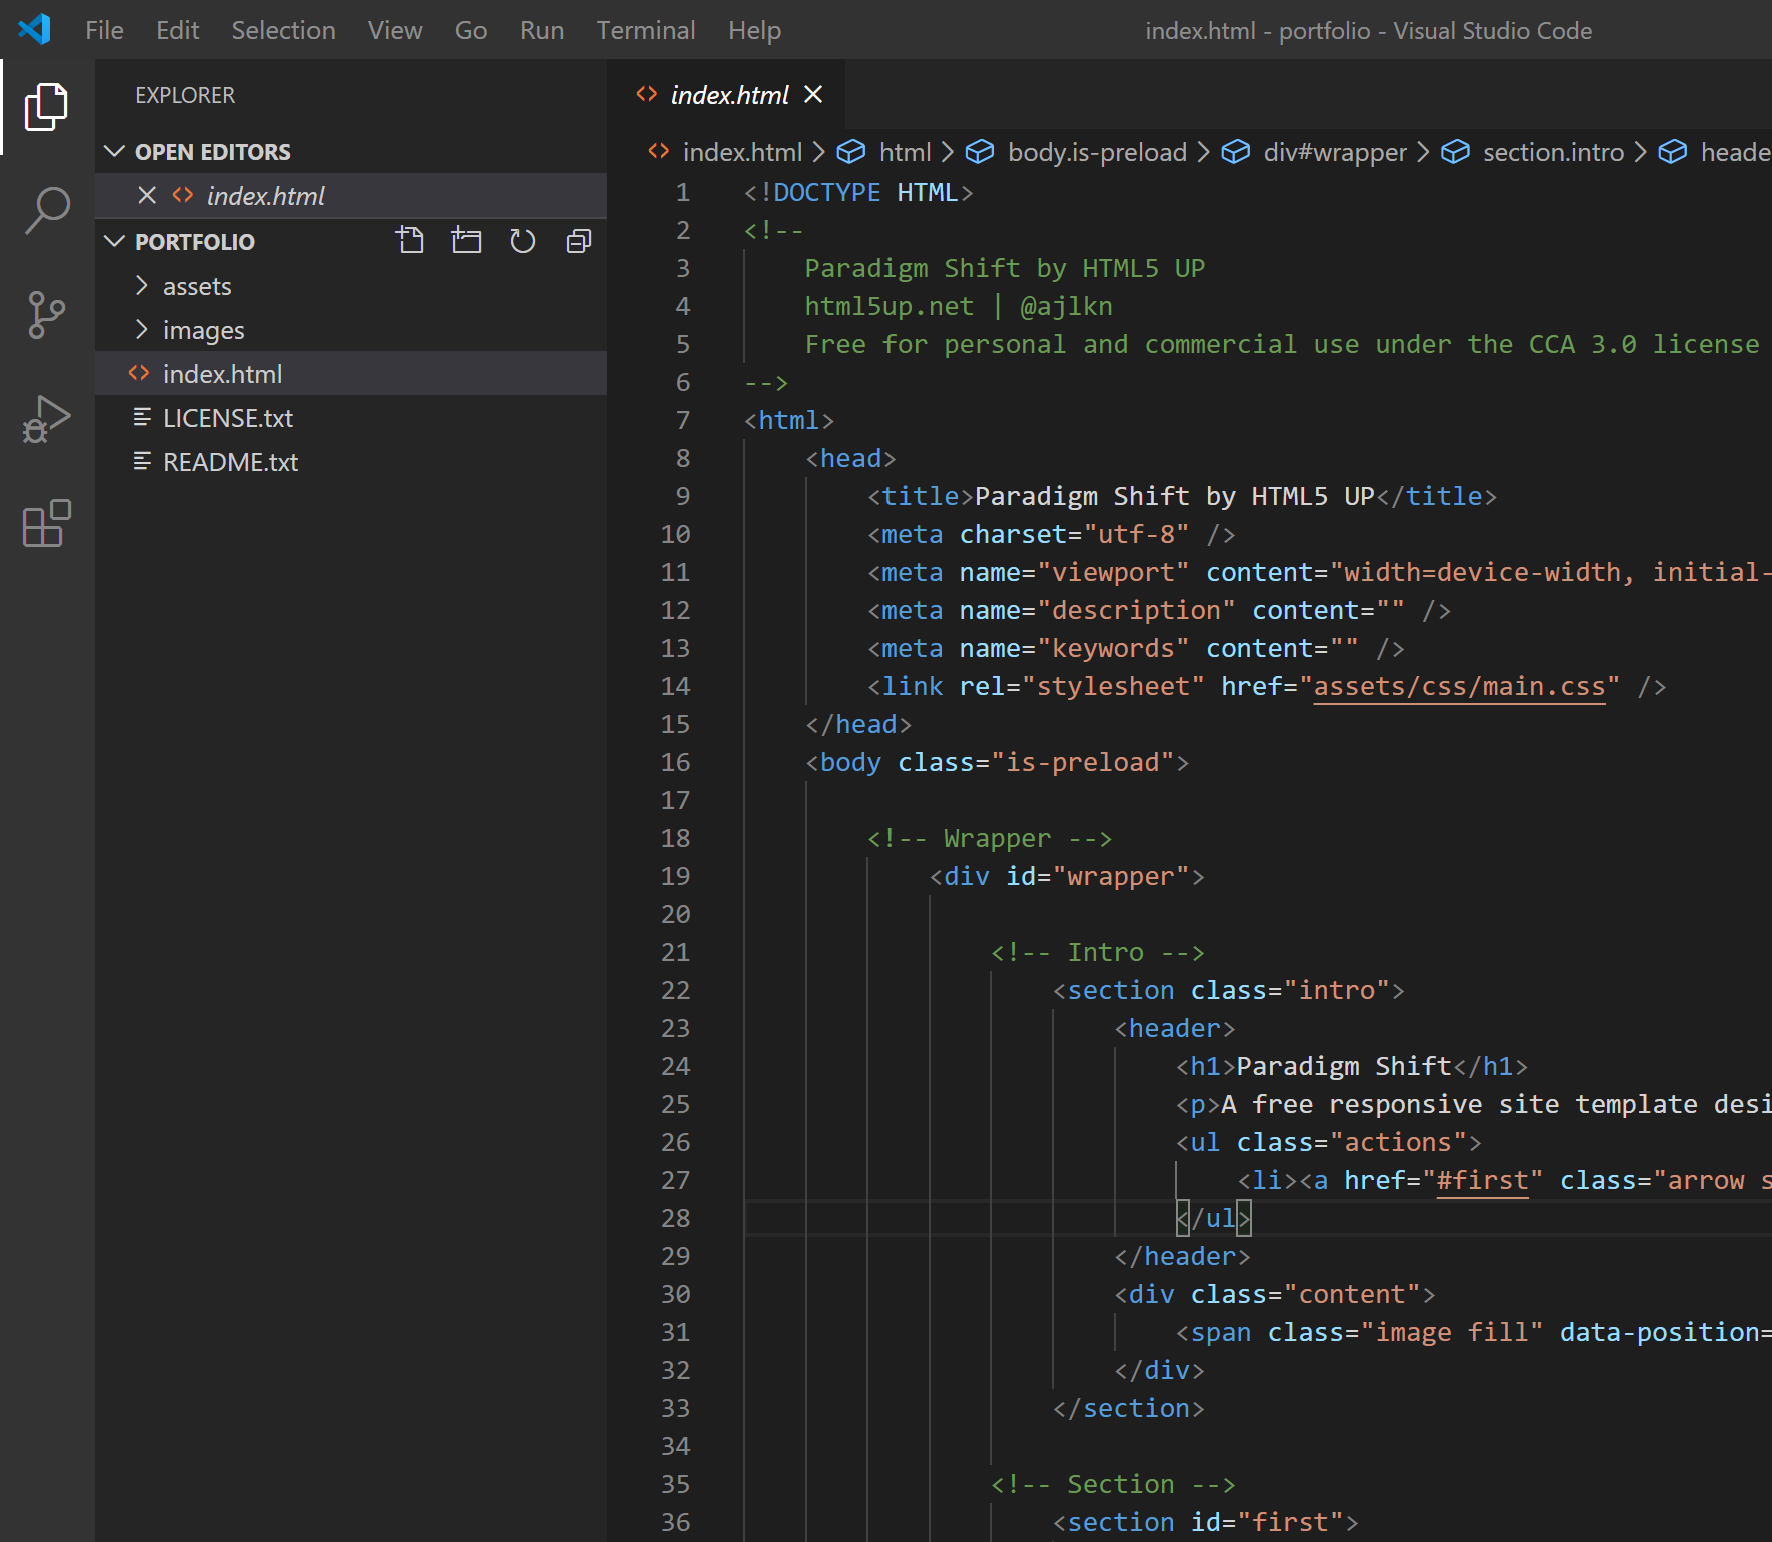This screenshot has height=1542, width=1772.
Task: Open the Source Control view
Action: point(47,315)
